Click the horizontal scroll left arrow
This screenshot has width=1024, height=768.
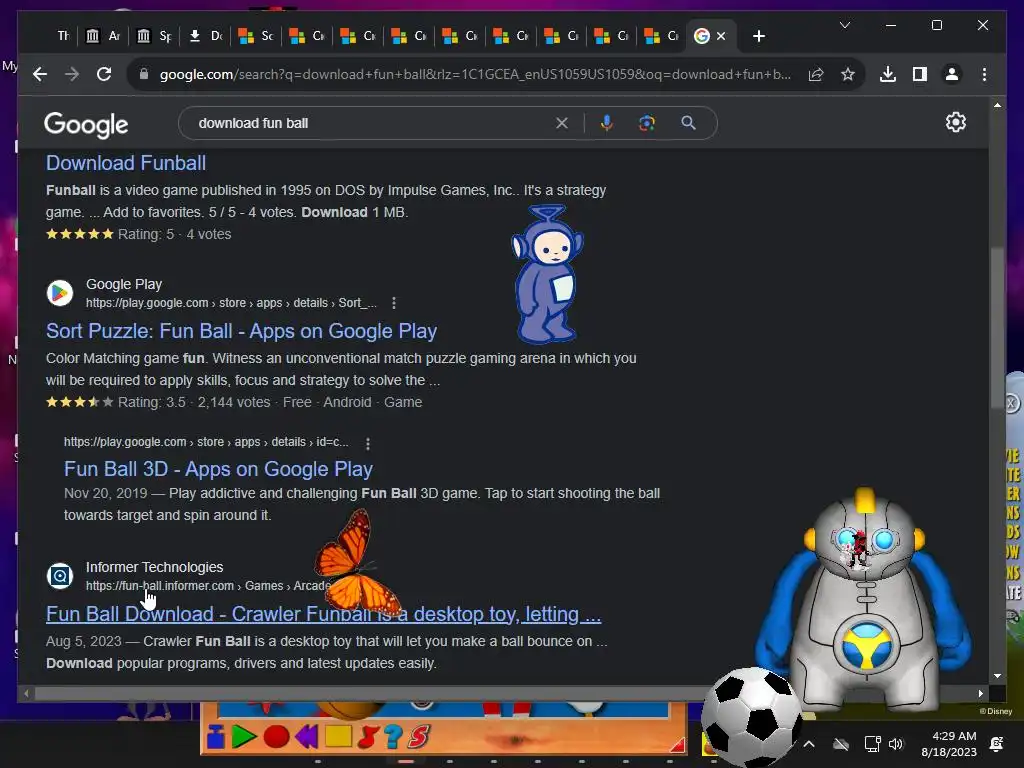[x=26, y=693]
